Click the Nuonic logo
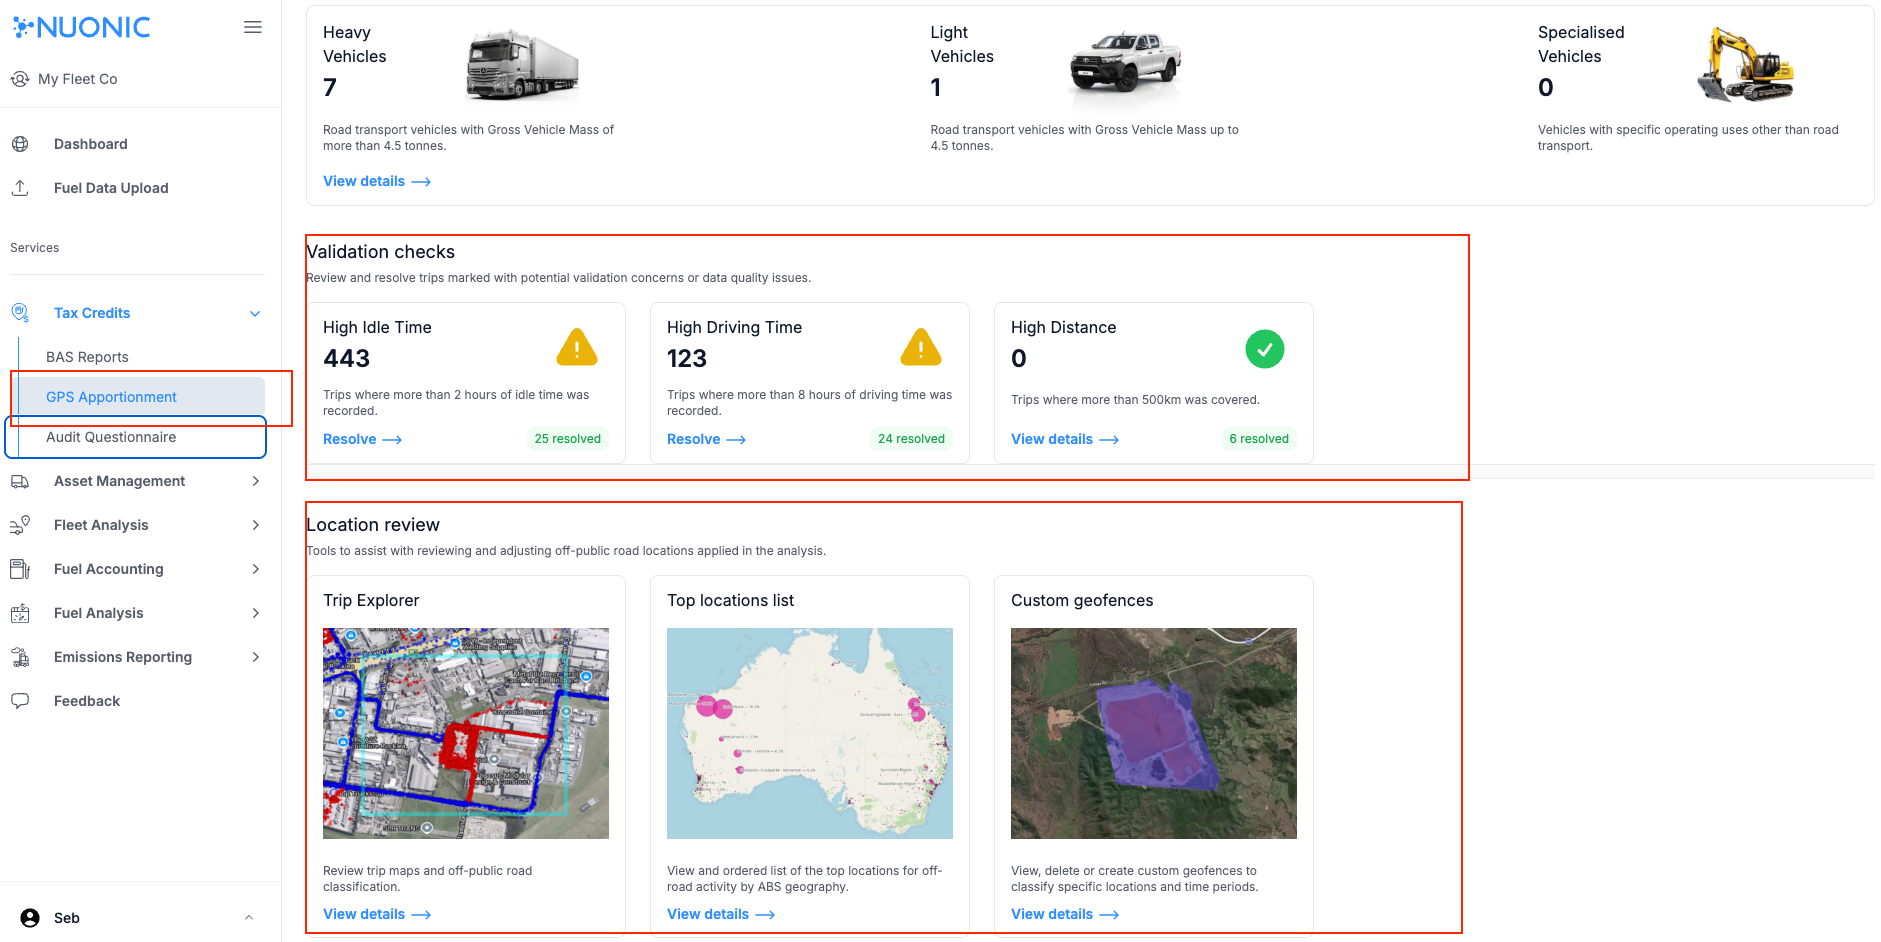 click(x=81, y=27)
